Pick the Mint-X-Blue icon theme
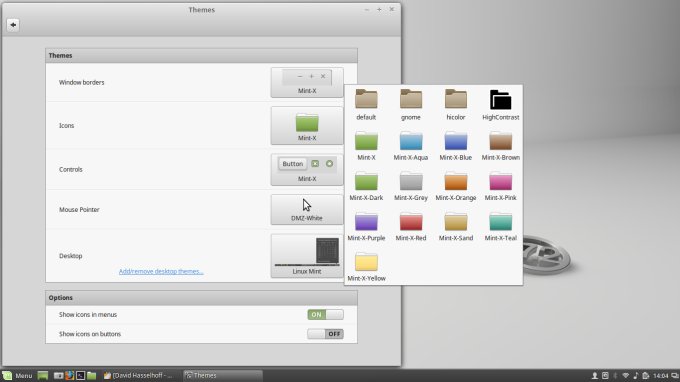 (456, 145)
